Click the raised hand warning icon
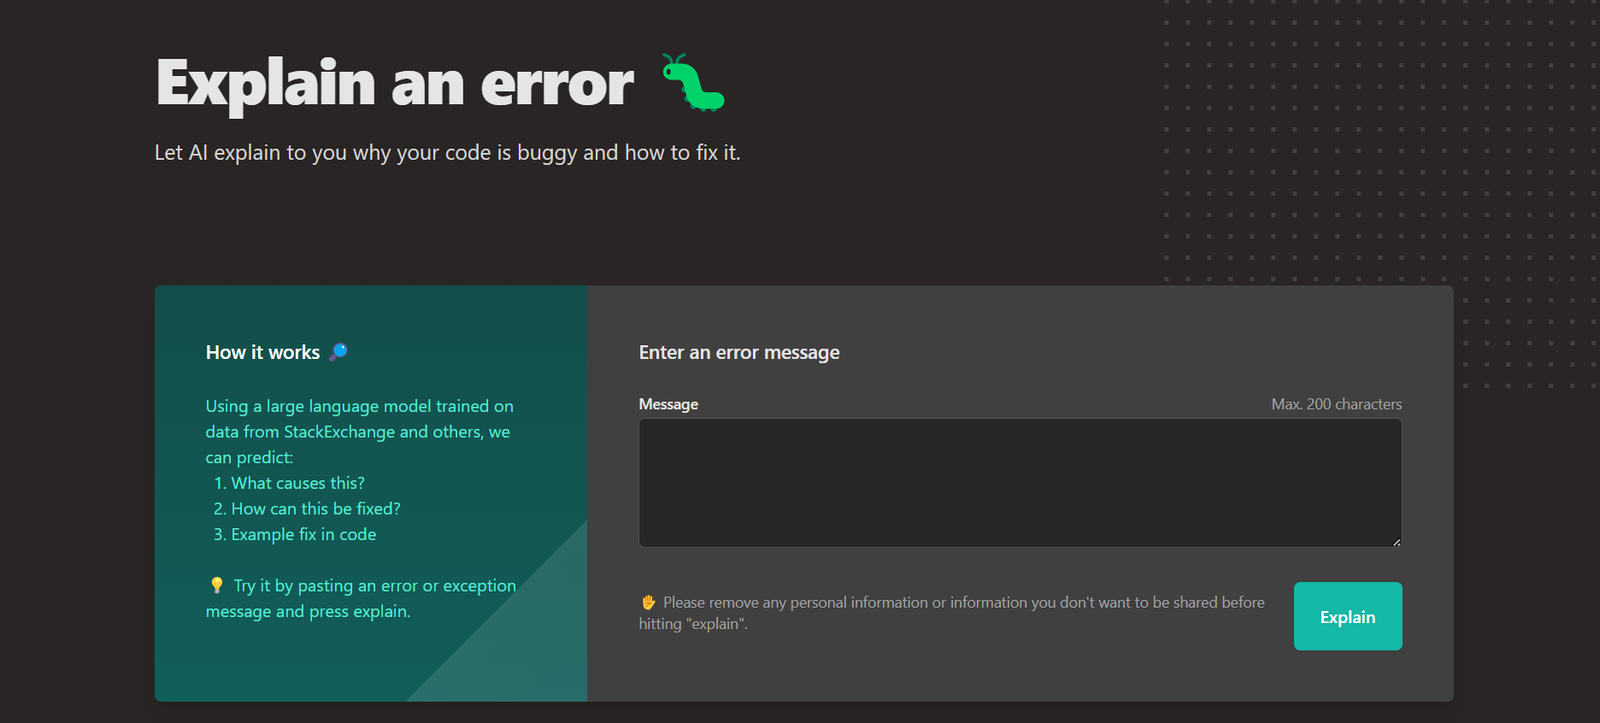1600x723 pixels. pos(648,602)
